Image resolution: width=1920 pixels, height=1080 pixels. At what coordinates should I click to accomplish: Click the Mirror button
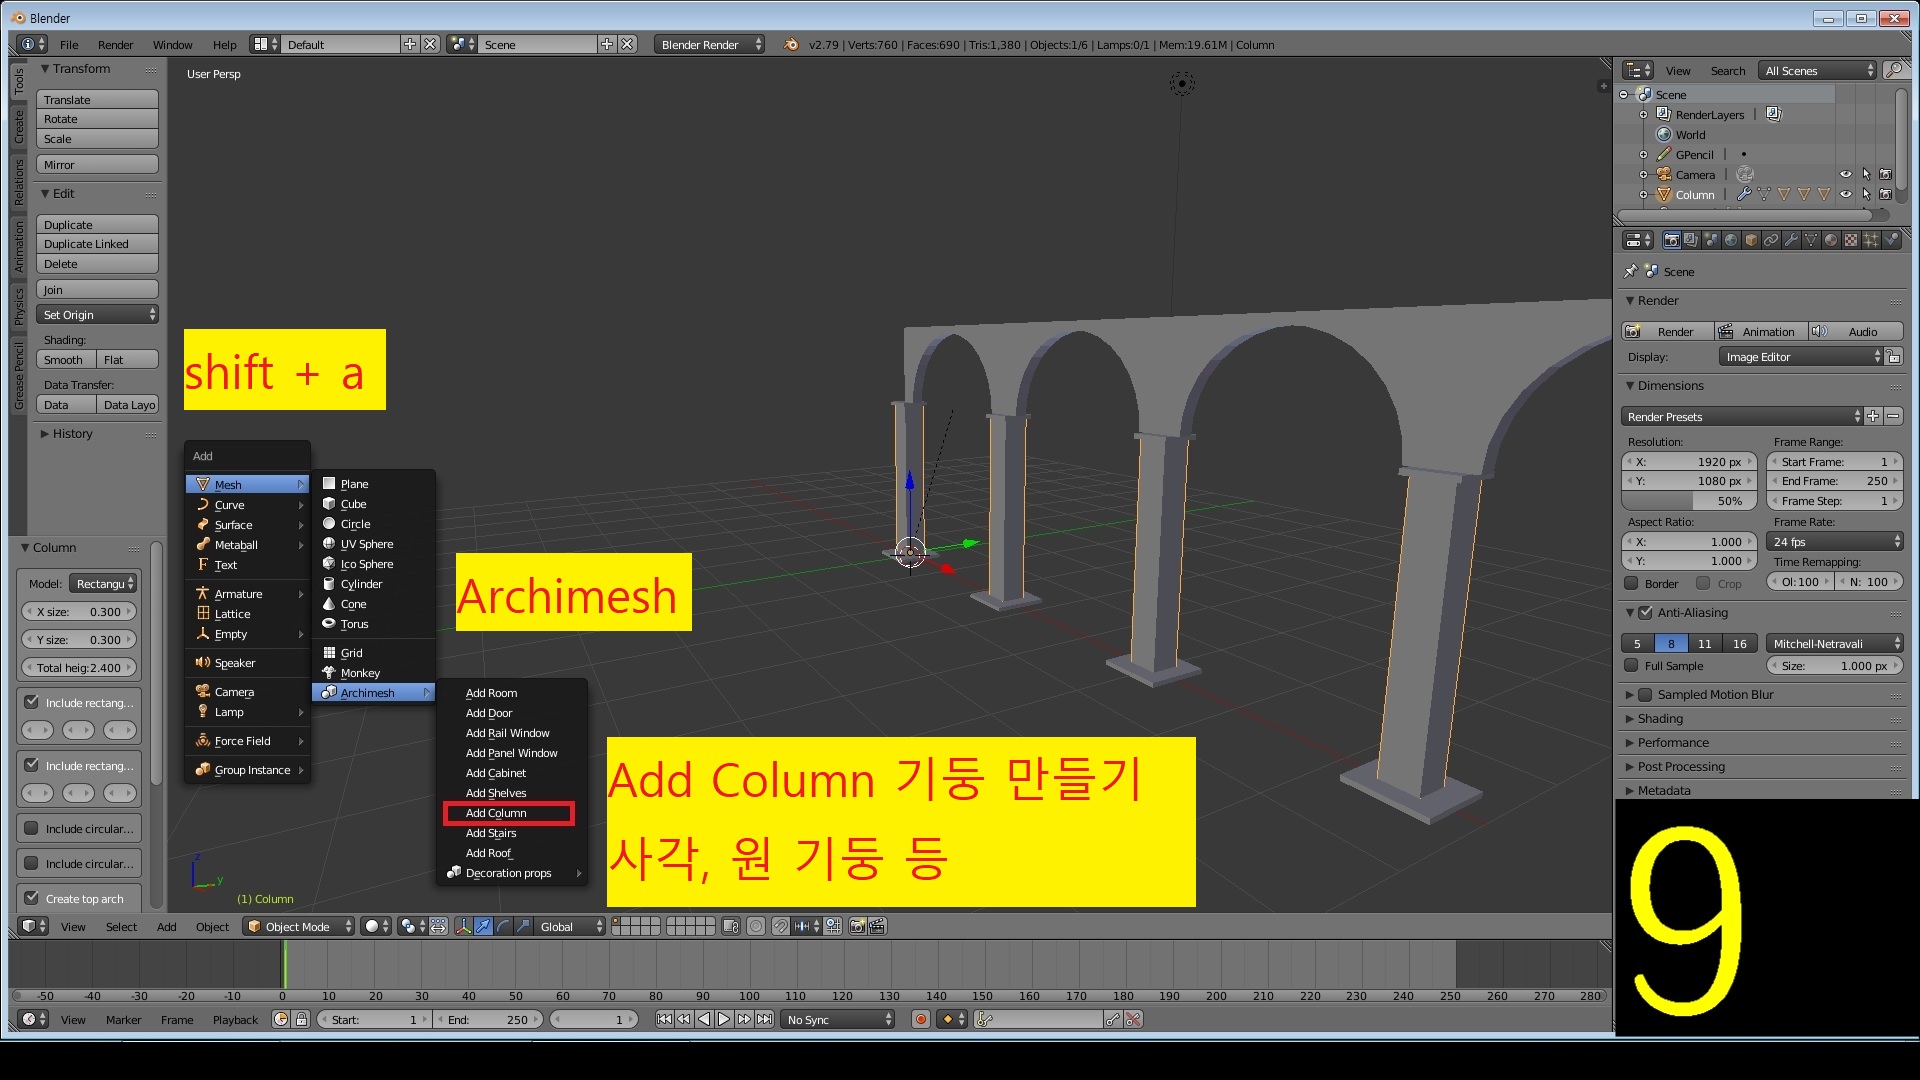coord(98,165)
